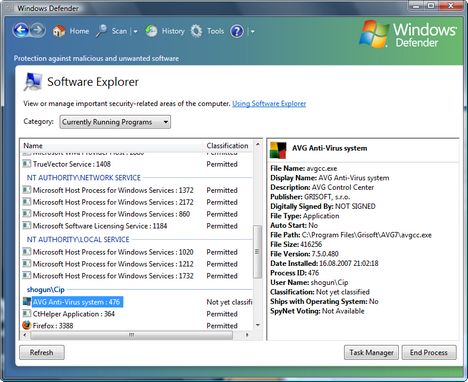This screenshot has height=382, width=468.
Task: Select Microsoft Host Process for Windows Services : 1212
Action: (137, 264)
